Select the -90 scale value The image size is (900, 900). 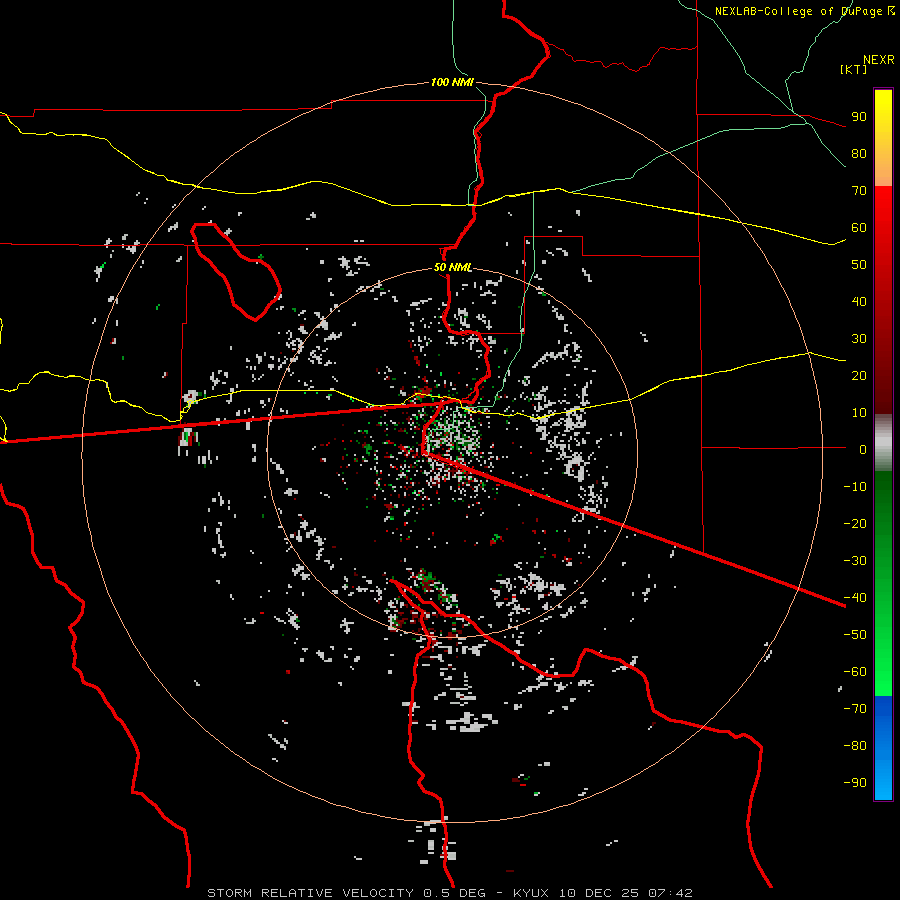tap(855, 782)
